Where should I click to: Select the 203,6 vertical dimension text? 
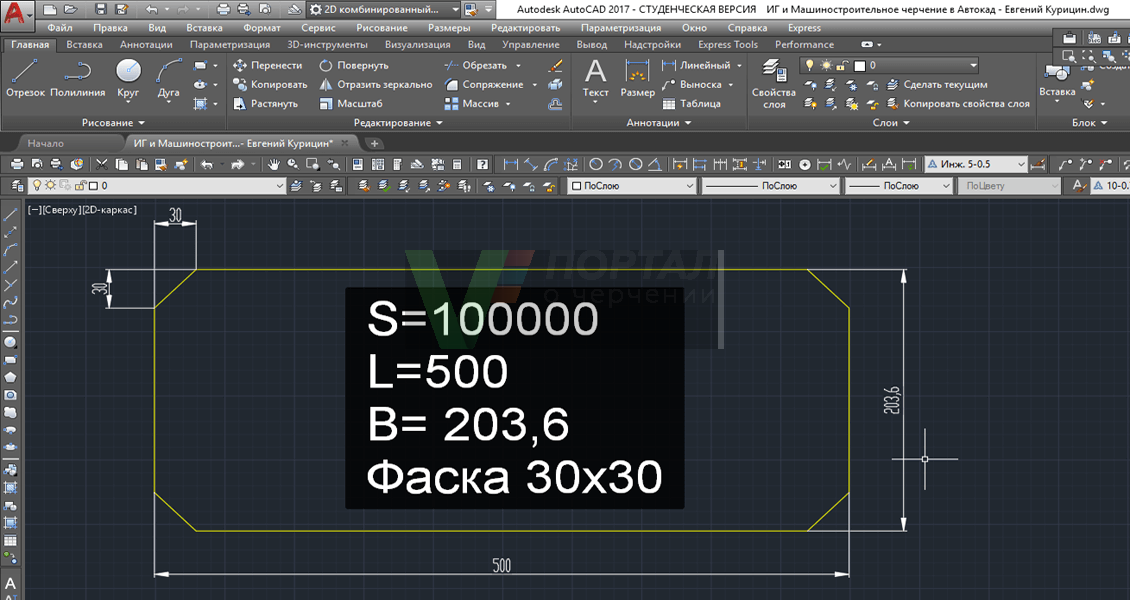891,399
